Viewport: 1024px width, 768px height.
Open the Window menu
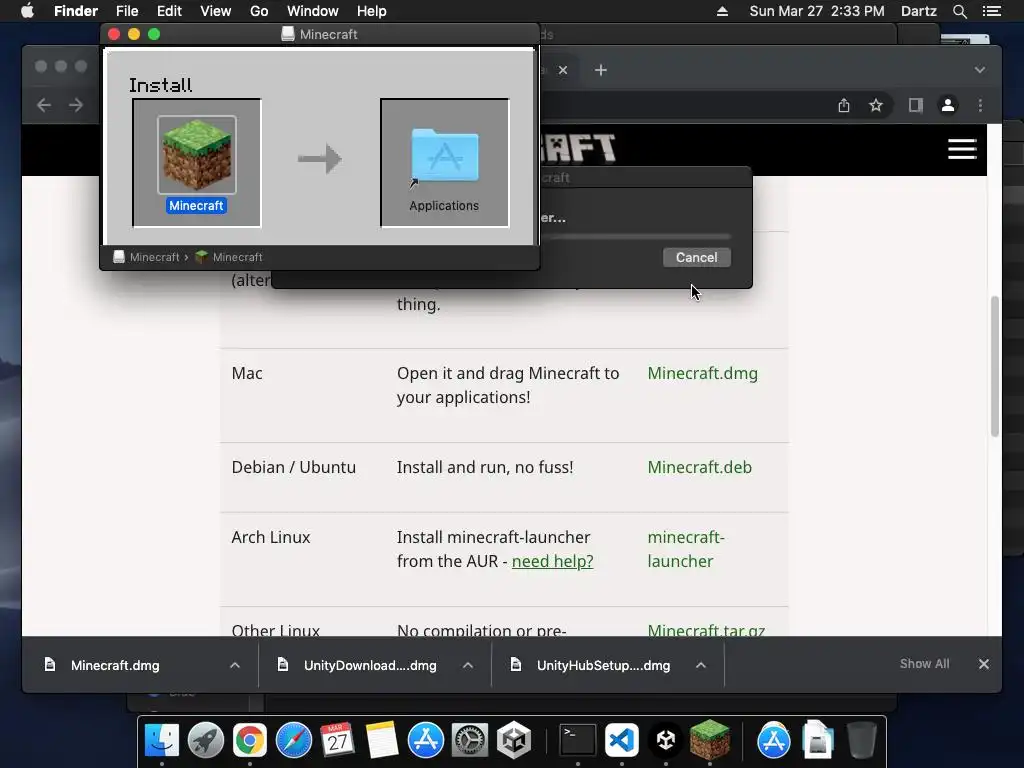click(x=312, y=11)
